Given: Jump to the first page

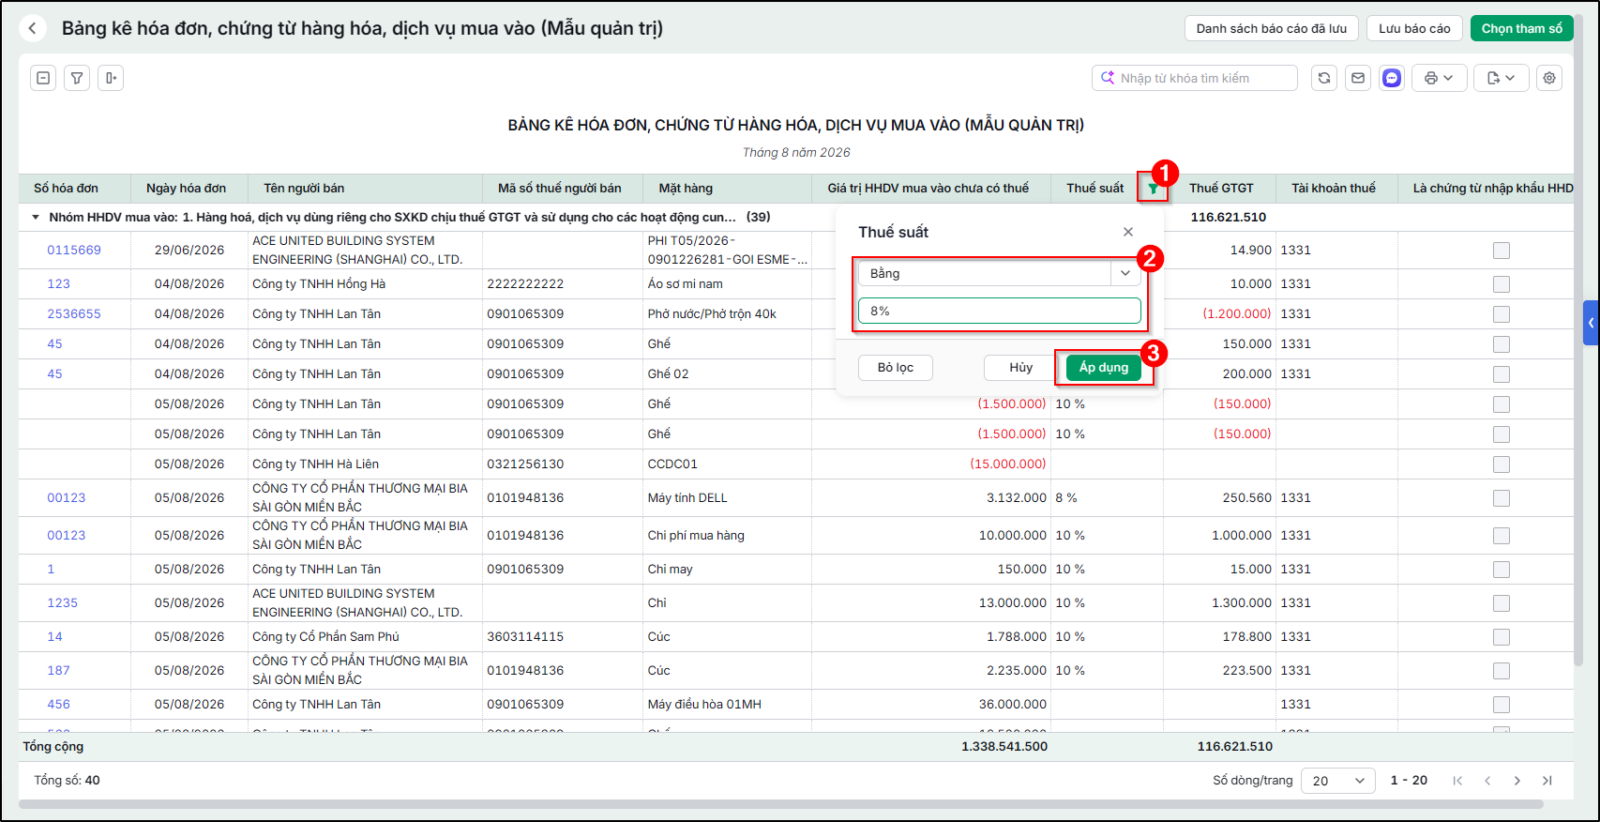Looking at the screenshot, I should tap(1457, 781).
